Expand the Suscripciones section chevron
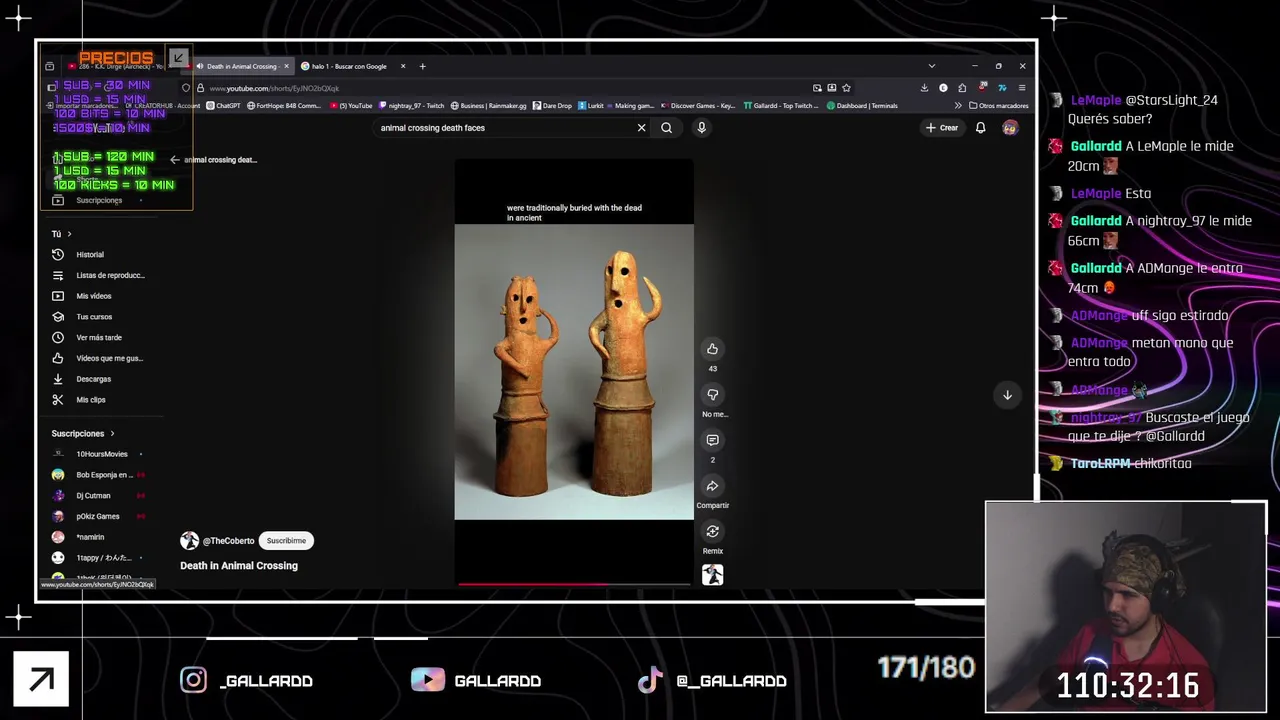Screen dimensions: 1280x720 (112, 434)
